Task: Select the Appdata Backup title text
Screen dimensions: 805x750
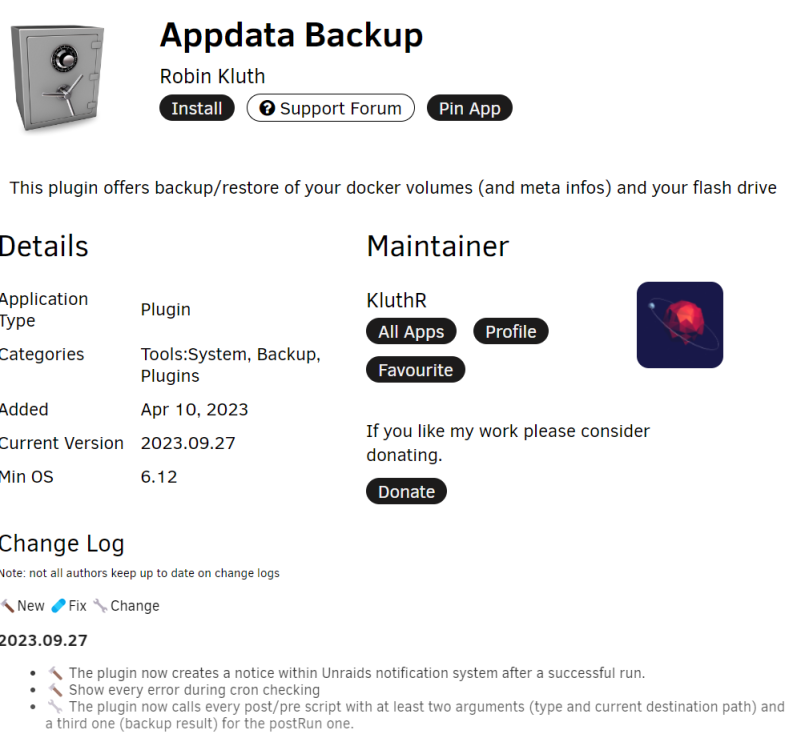Action: [291, 36]
